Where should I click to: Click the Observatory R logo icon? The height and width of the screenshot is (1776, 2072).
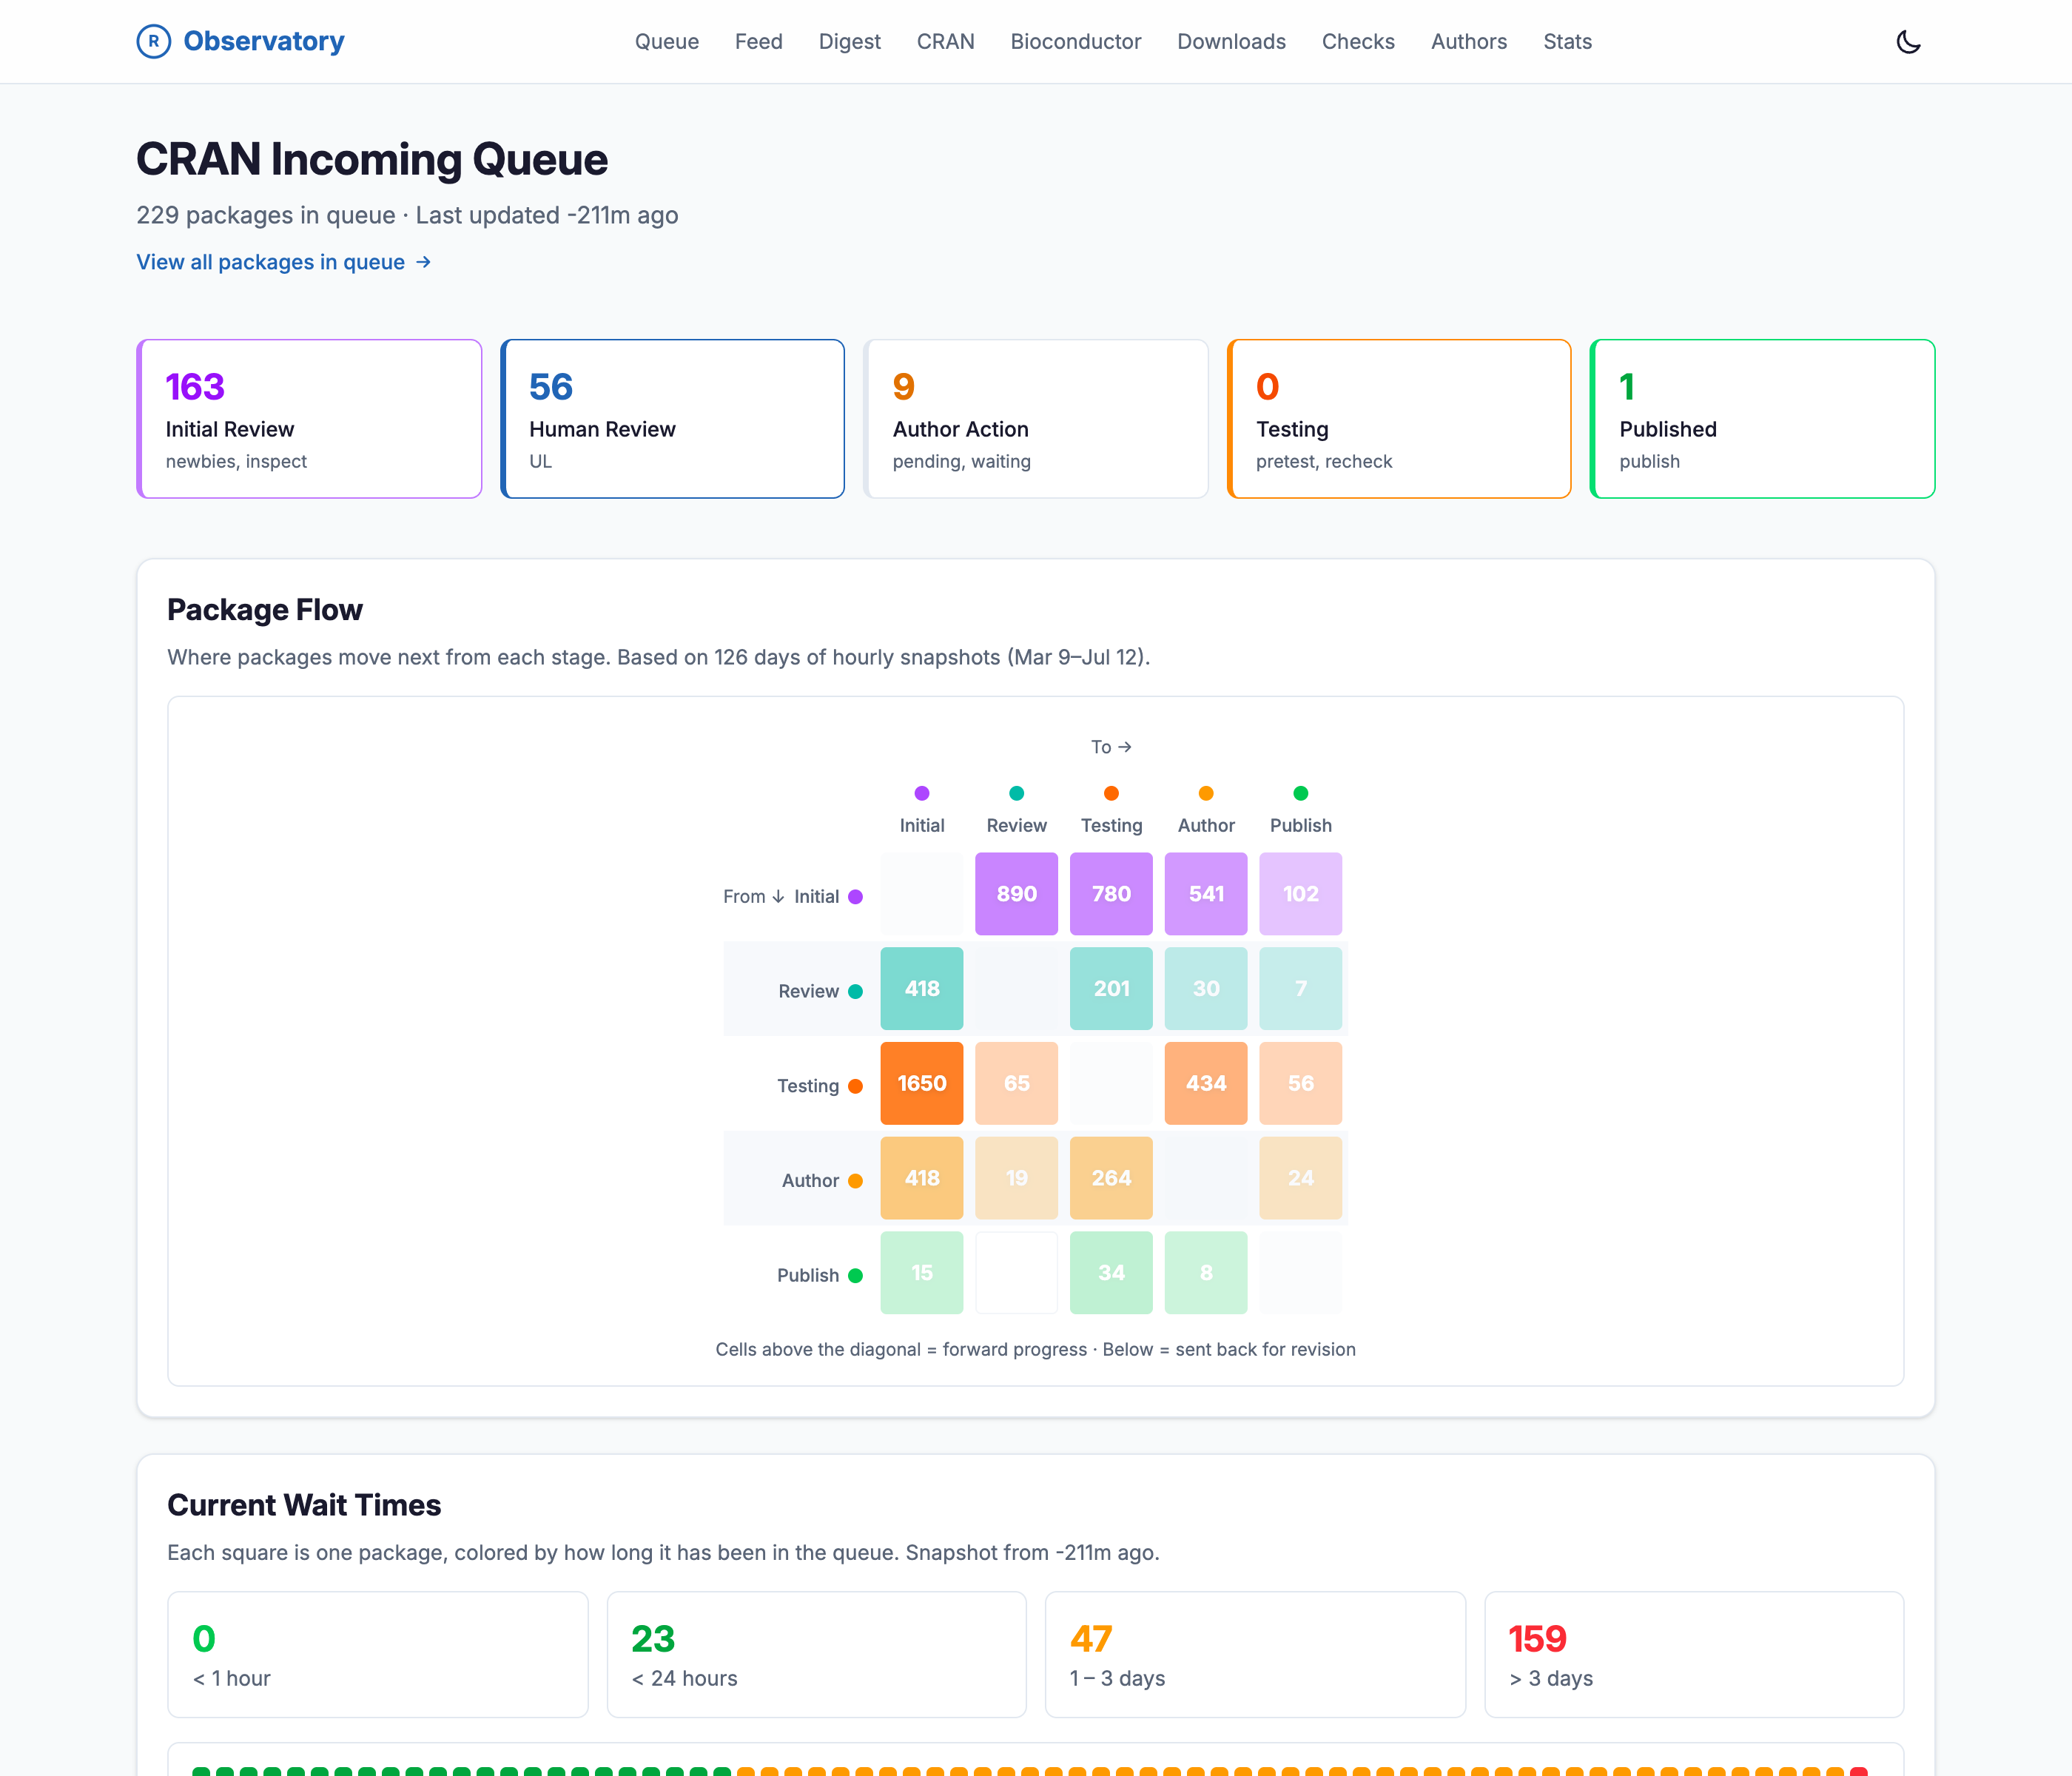(x=153, y=41)
